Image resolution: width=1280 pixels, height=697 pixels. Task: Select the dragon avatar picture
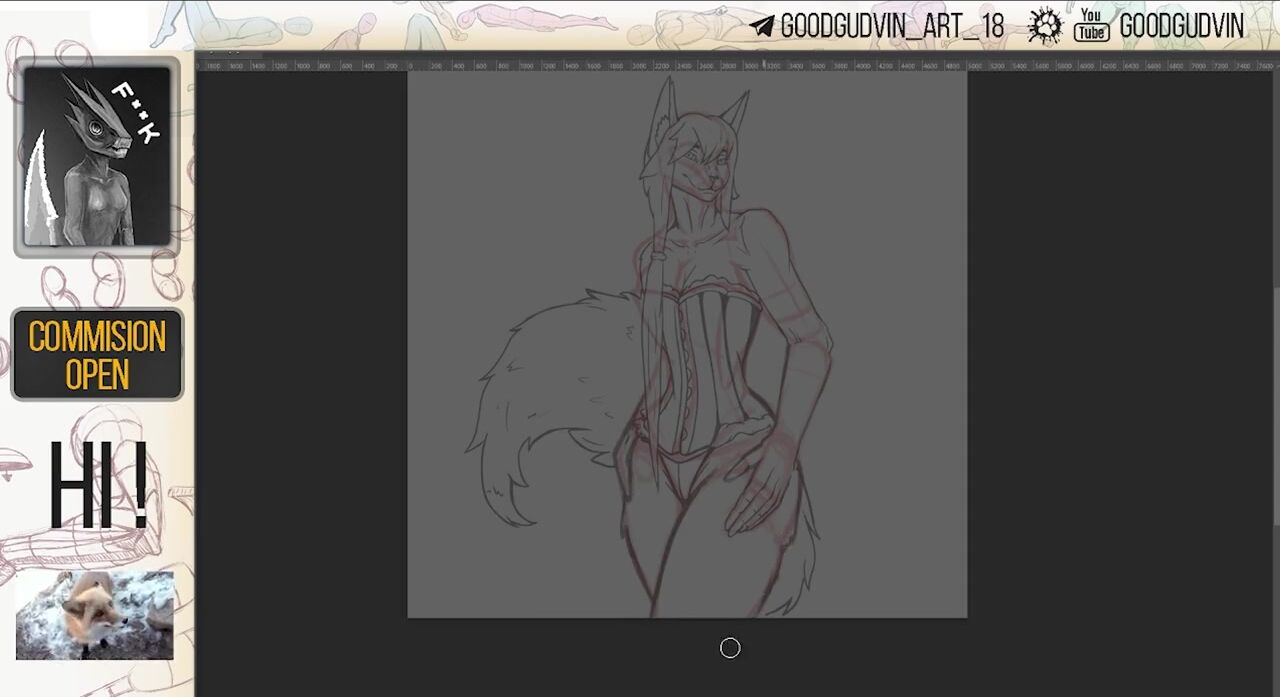coord(96,157)
